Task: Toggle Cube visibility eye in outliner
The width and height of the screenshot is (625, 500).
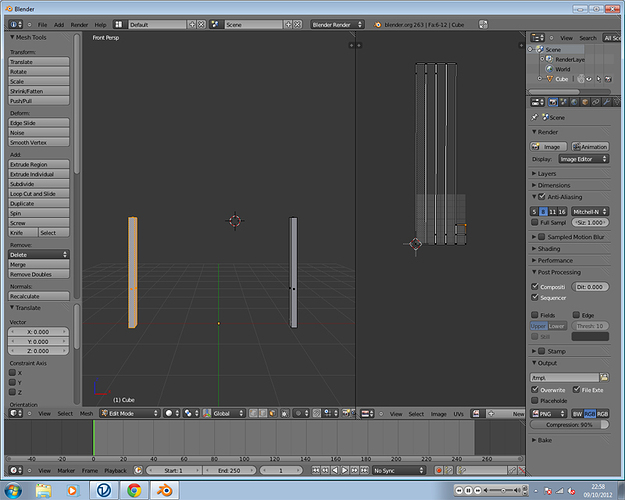Action: click(589, 79)
